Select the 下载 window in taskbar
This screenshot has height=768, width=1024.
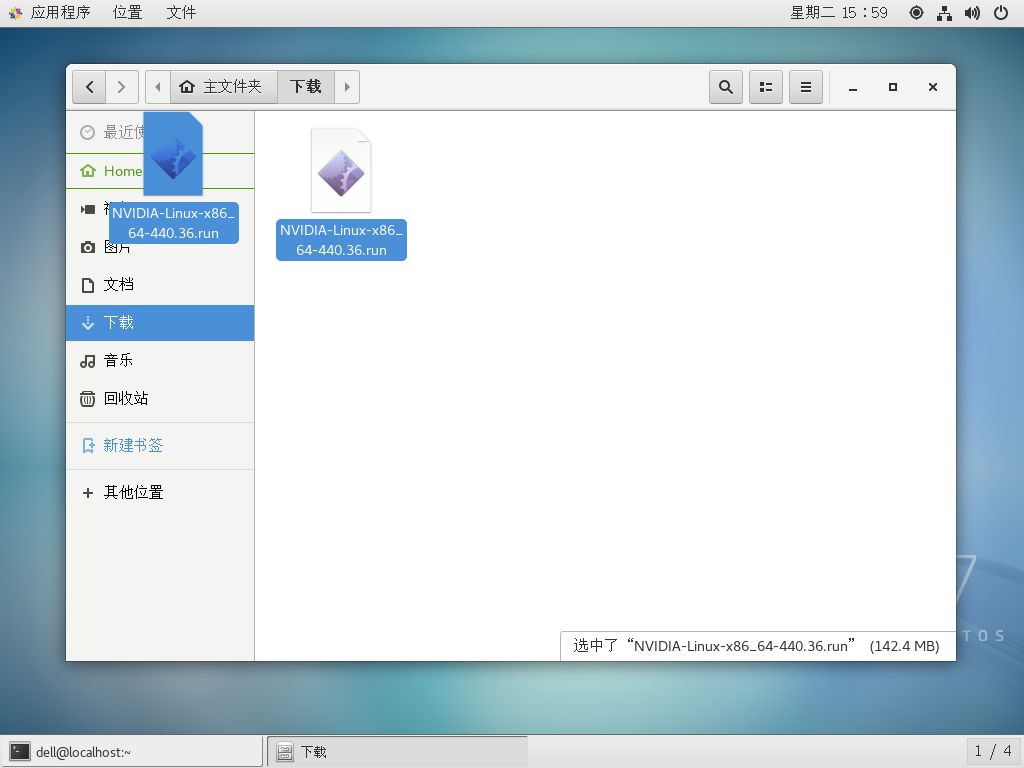click(398, 752)
